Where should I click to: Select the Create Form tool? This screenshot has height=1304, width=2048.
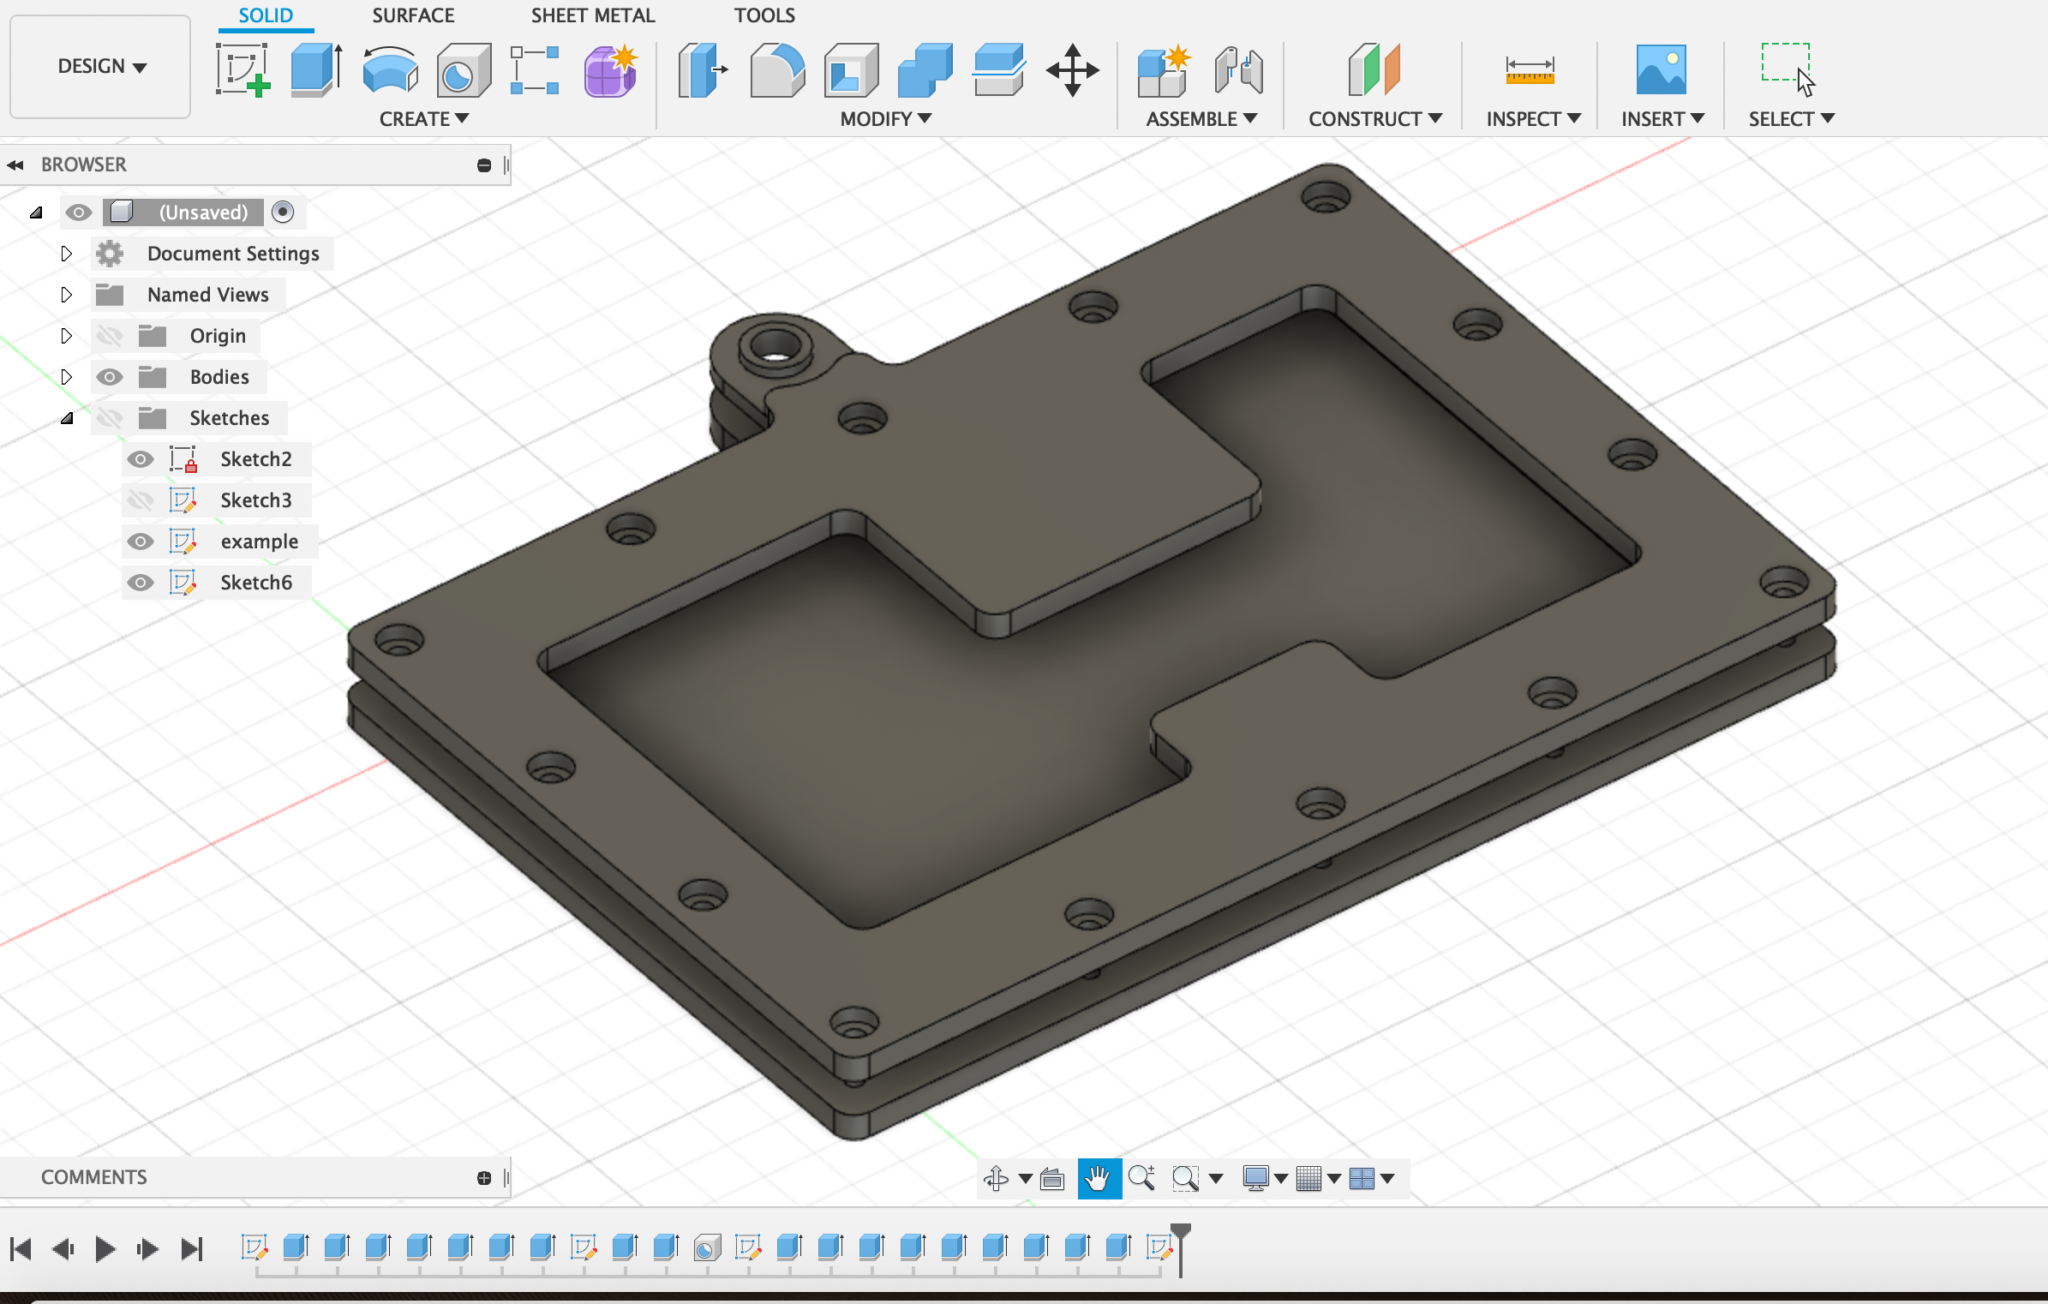click(610, 70)
